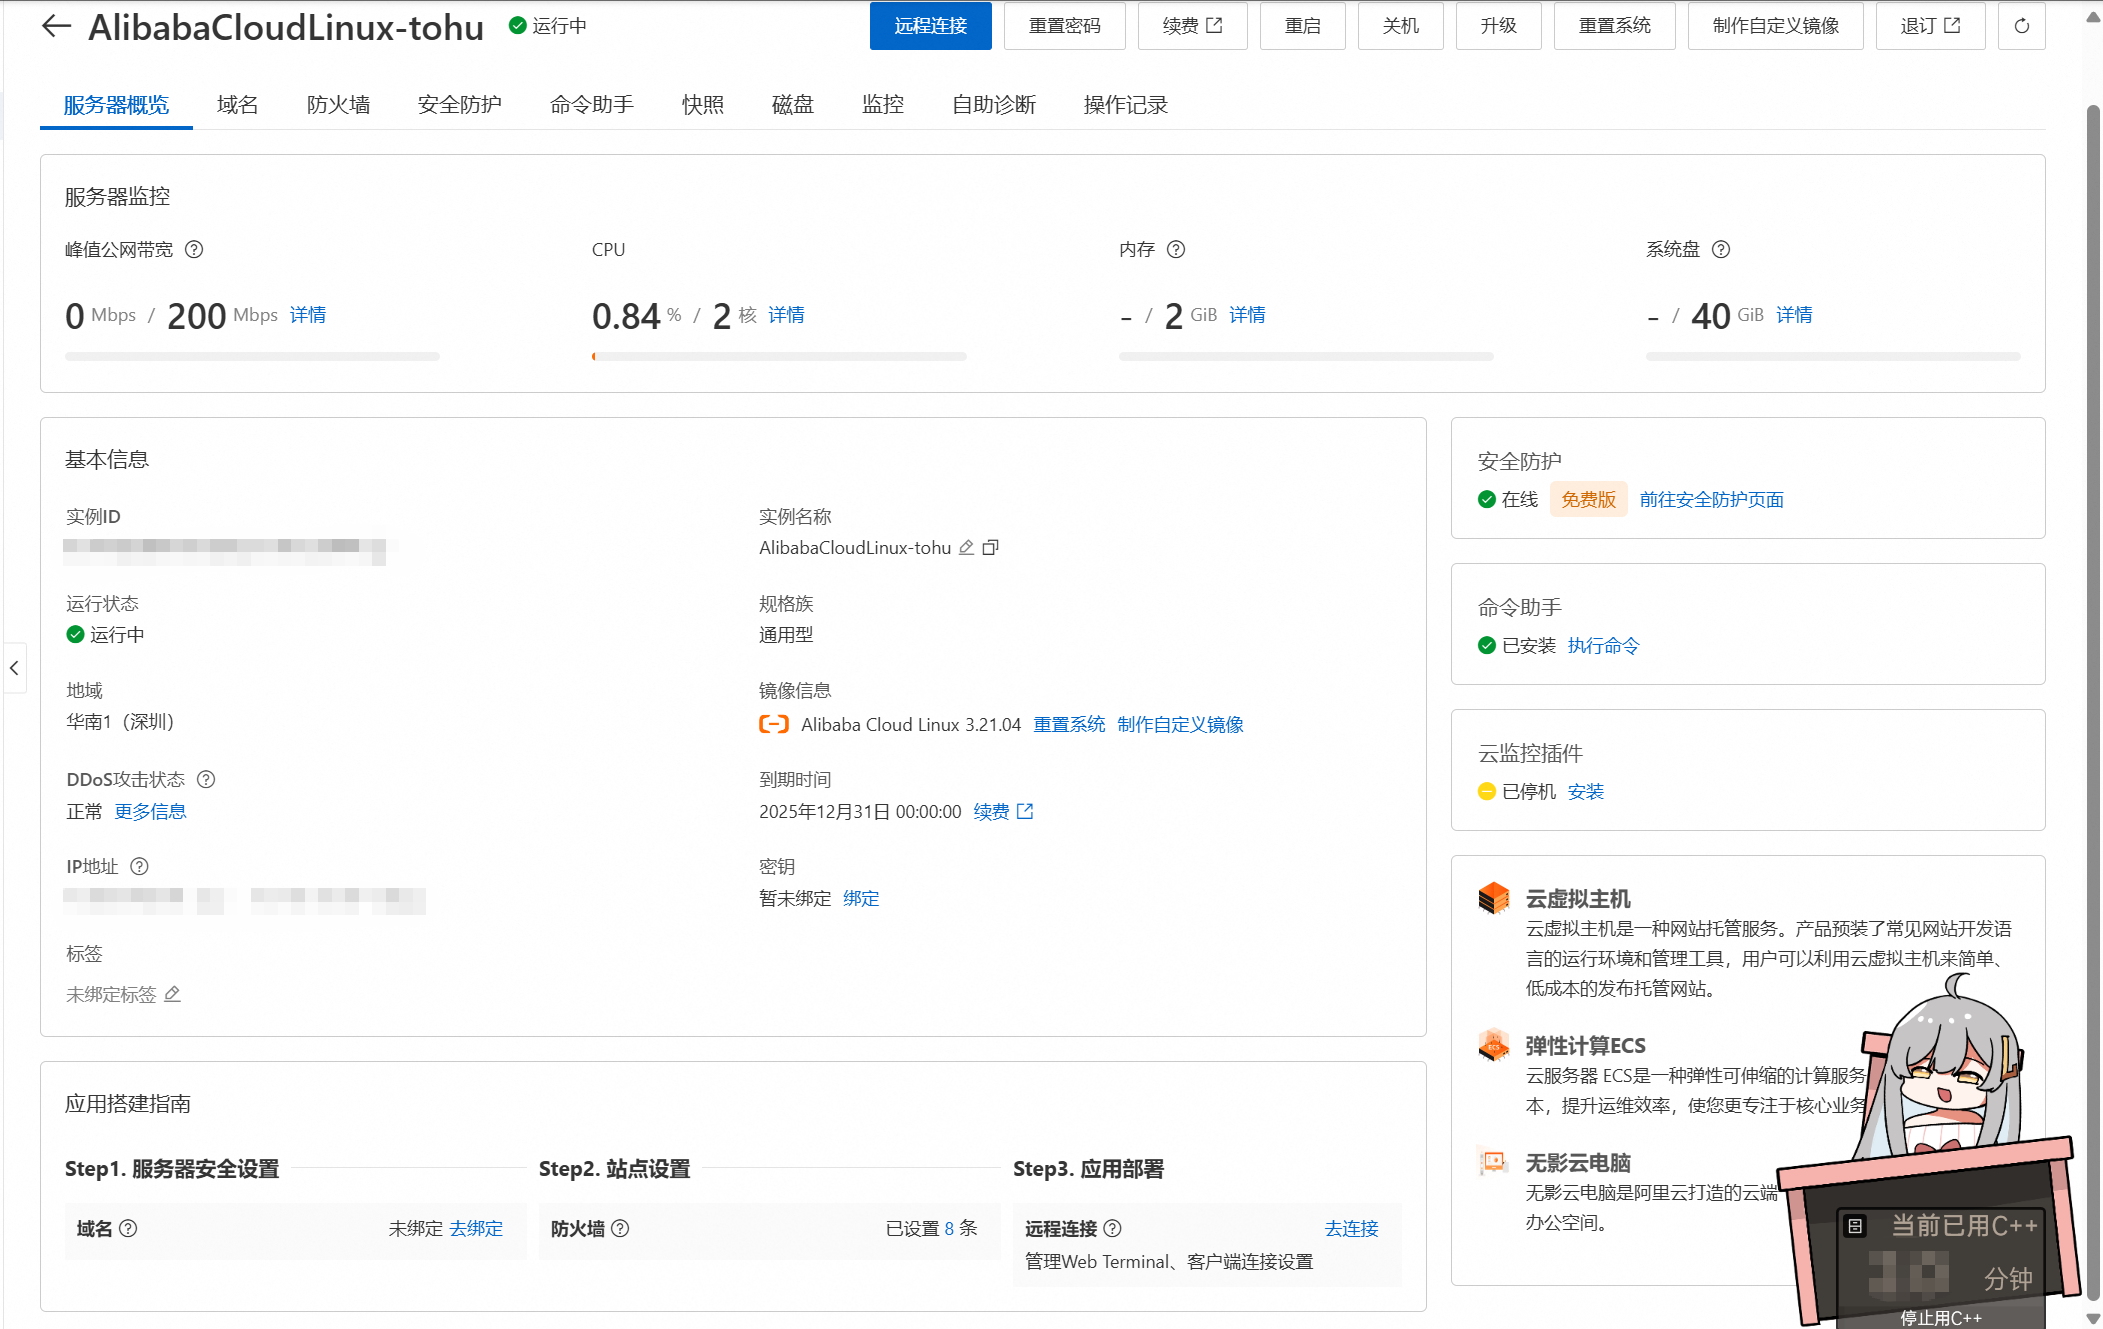
Task: Click the 弹性计算ECS product icon
Action: [x=1494, y=1045]
